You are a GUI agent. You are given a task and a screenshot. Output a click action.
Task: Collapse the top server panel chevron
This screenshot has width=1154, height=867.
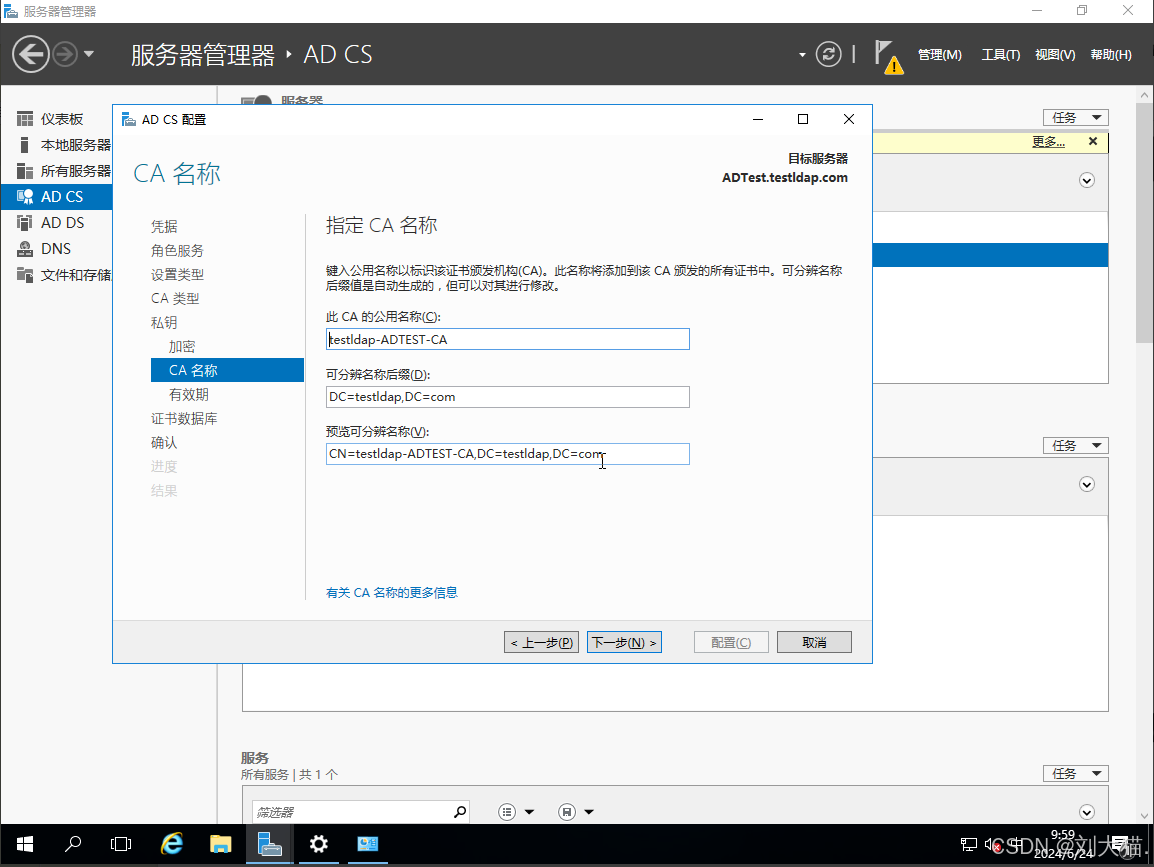point(1086,180)
